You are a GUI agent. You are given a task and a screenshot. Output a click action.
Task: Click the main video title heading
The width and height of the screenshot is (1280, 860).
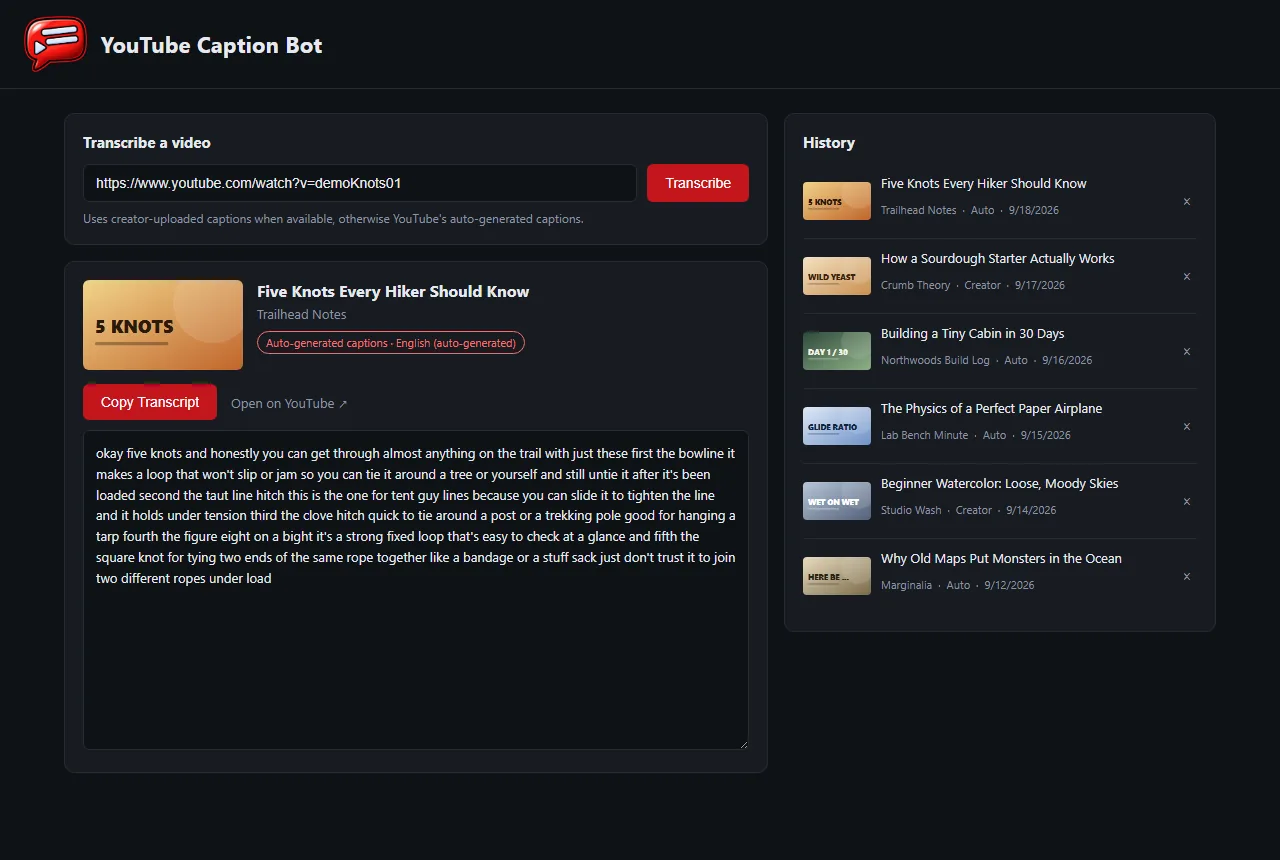(x=393, y=292)
